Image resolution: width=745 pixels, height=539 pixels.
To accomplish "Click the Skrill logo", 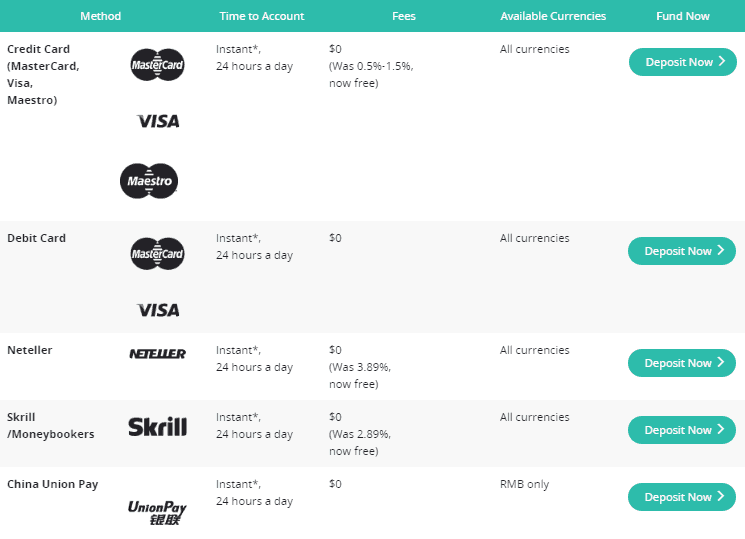I will (158, 426).
